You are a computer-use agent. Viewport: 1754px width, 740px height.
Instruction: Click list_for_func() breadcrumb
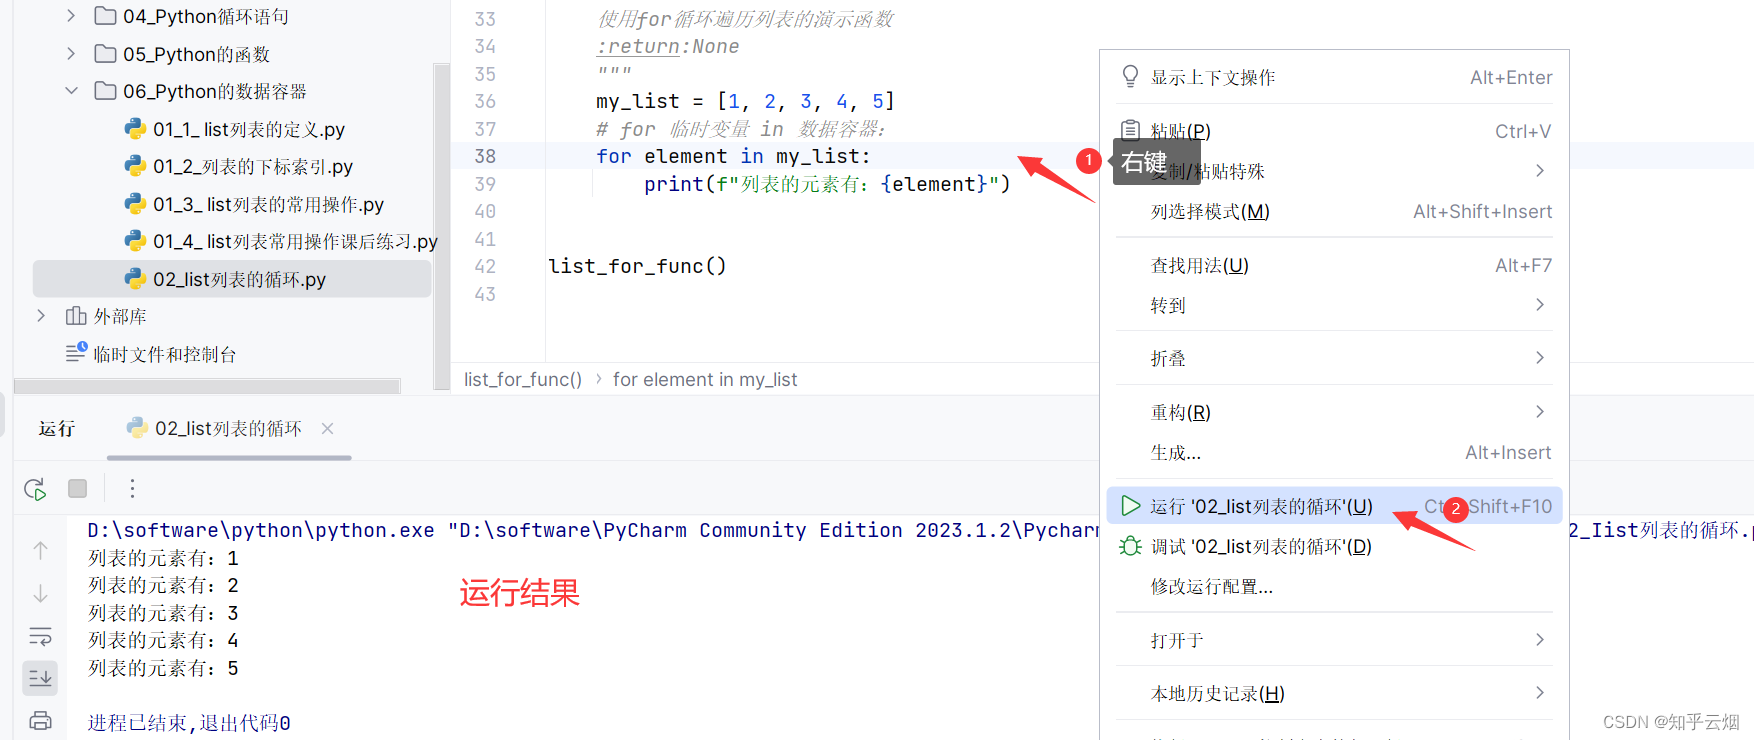click(523, 380)
